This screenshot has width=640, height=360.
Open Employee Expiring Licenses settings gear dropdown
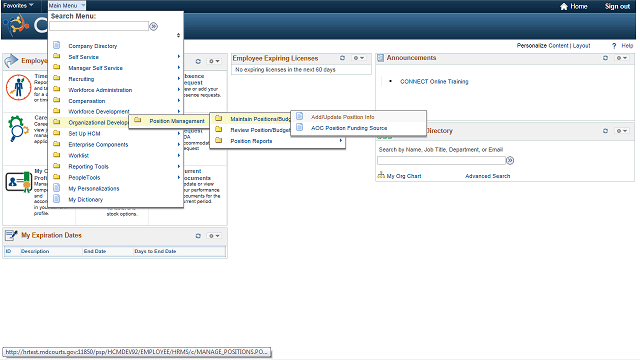359,58
